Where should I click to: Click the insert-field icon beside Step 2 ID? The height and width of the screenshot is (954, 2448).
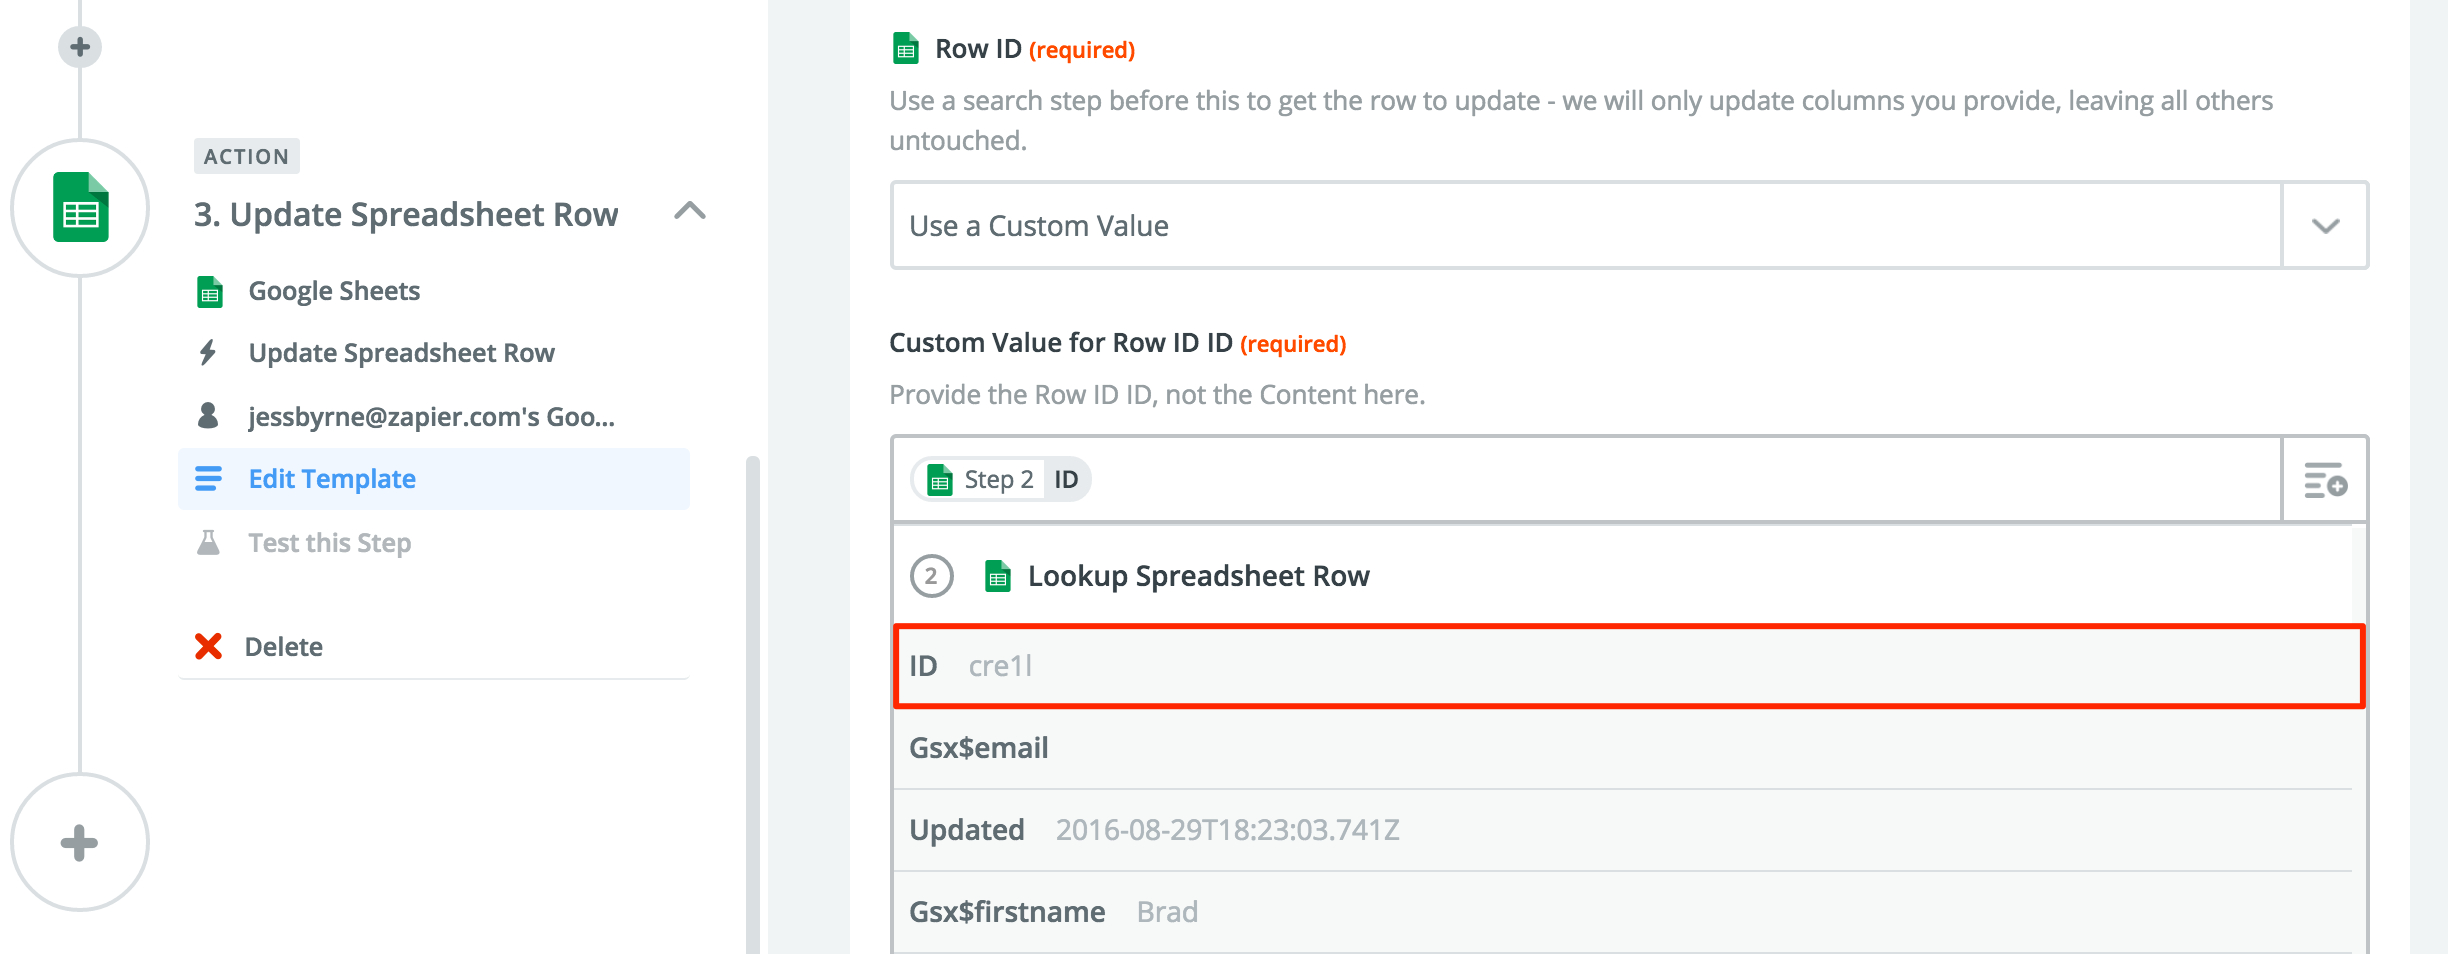[2325, 480]
